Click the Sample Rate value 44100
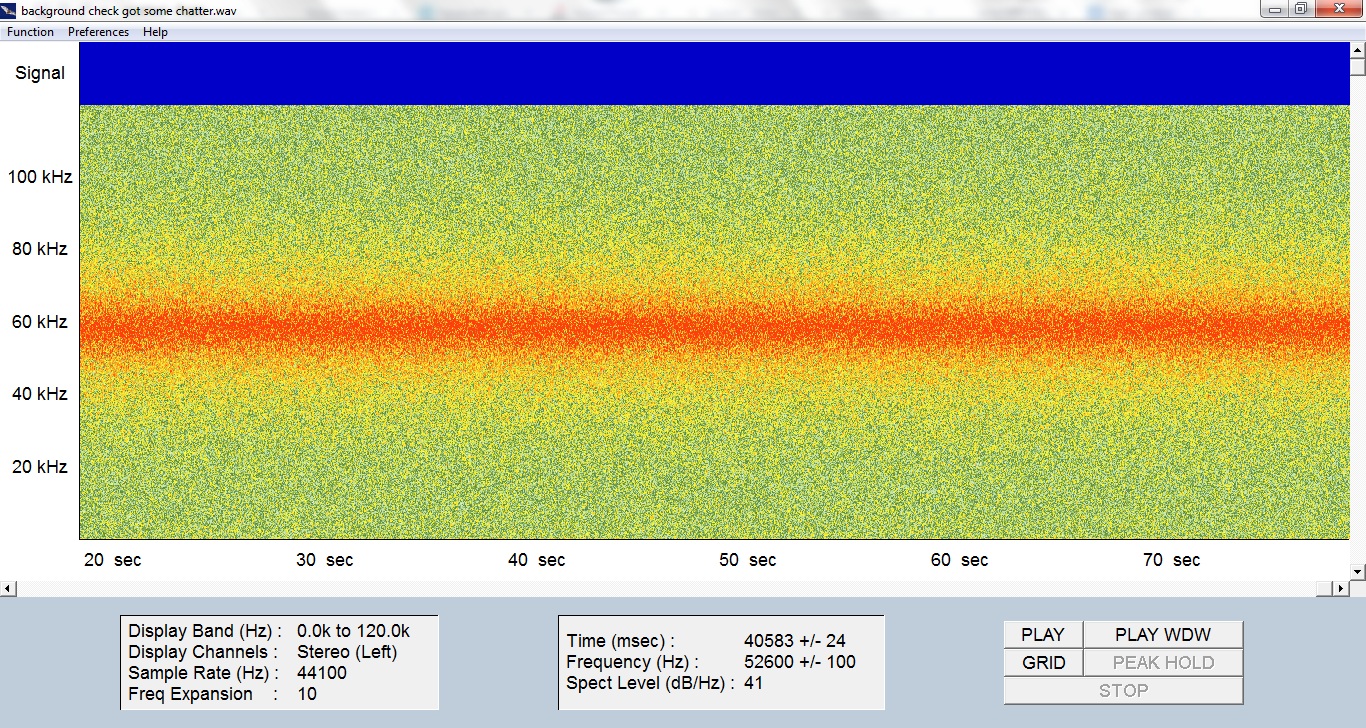1366x728 pixels. point(322,673)
